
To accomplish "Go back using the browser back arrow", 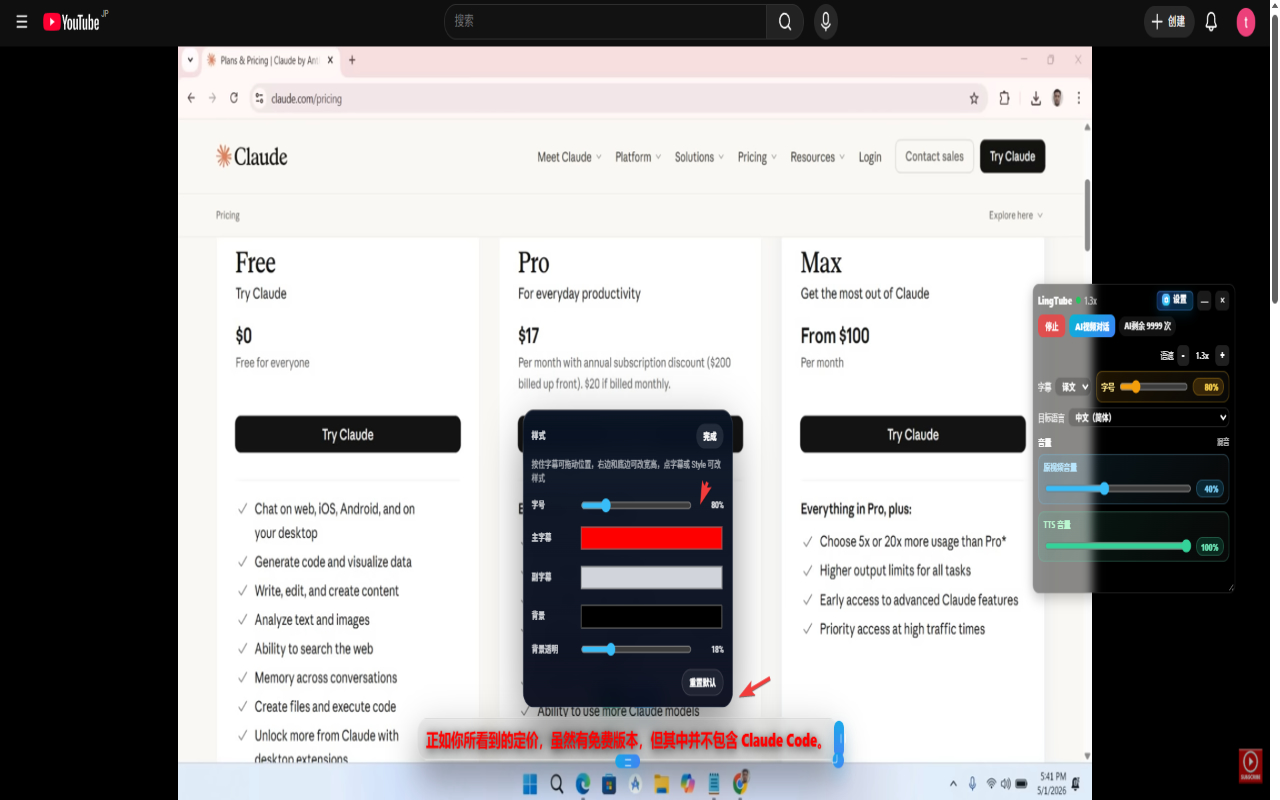I will (191, 98).
